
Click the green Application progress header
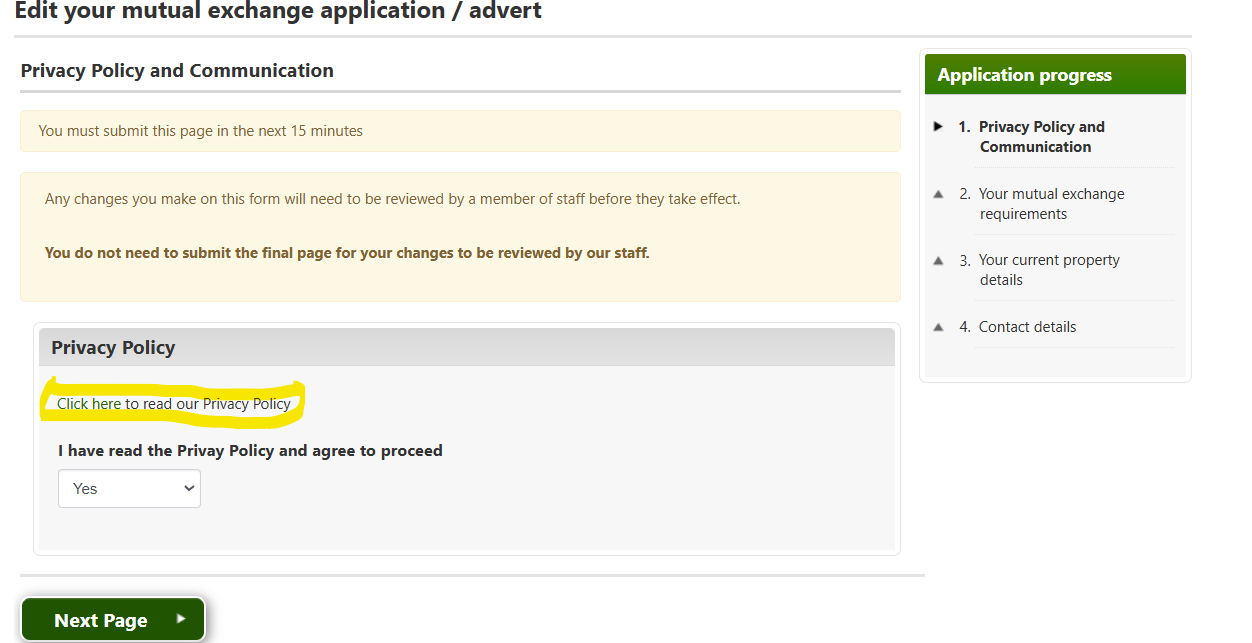(x=1055, y=75)
